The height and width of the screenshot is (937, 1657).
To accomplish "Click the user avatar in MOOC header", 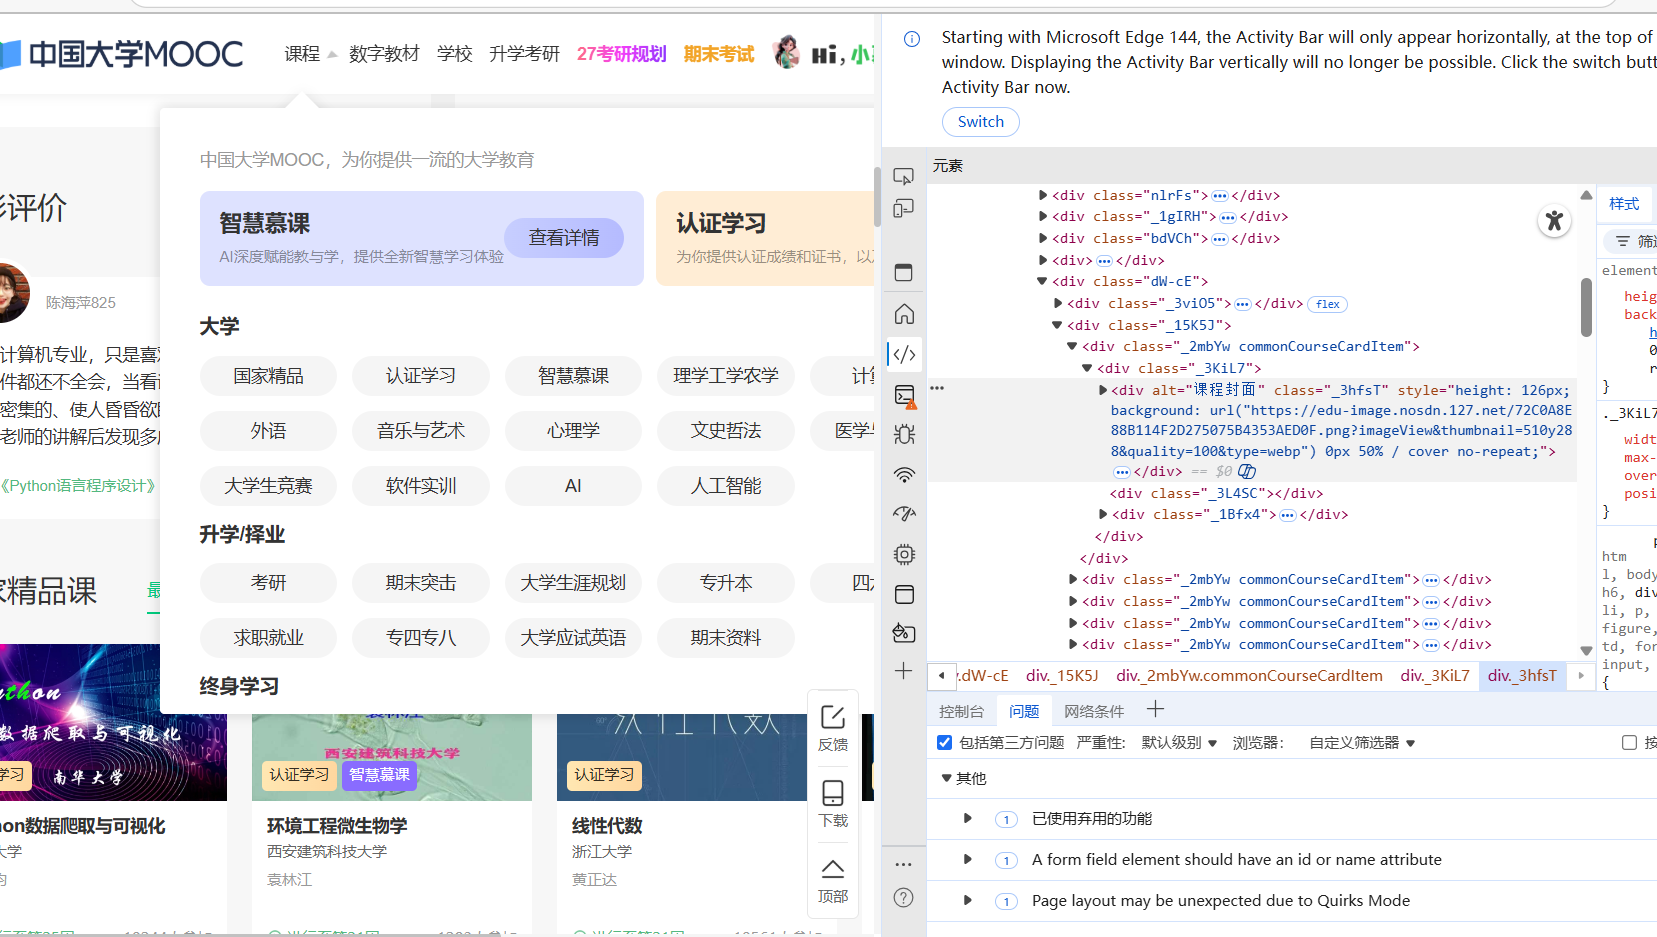I will [x=787, y=53].
